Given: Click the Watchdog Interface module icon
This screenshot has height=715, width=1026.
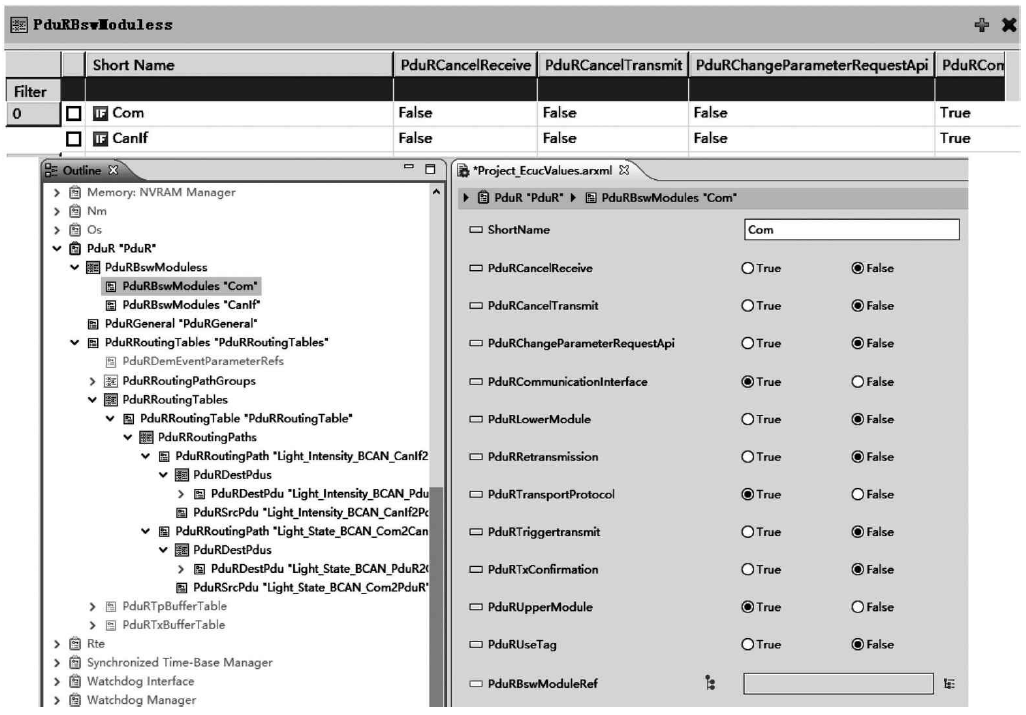Looking at the screenshot, I should pyautogui.click(x=75, y=681).
